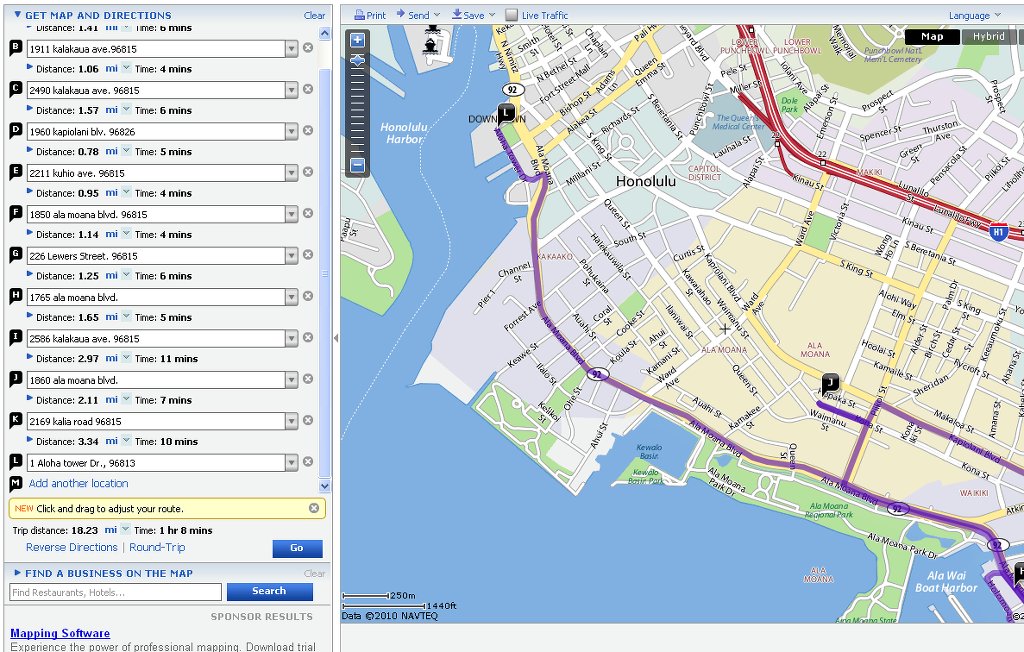
Task: Click the Go button
Action: click(x=297, y=548)
